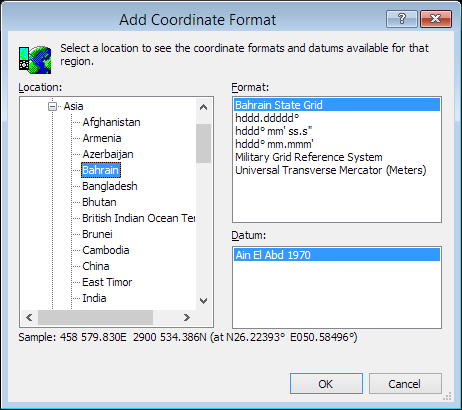Select China in the Location tree
462x410 pixels.
click(96, 266)
